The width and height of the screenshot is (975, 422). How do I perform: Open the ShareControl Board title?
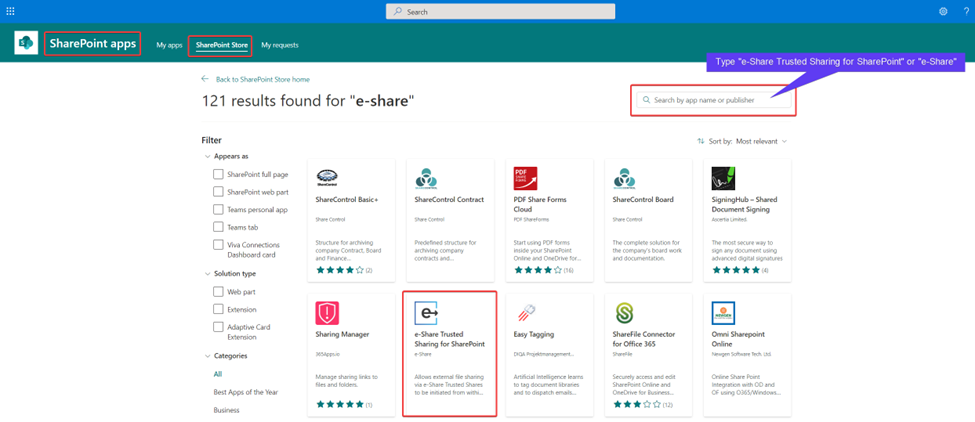(x=643, y=200)
